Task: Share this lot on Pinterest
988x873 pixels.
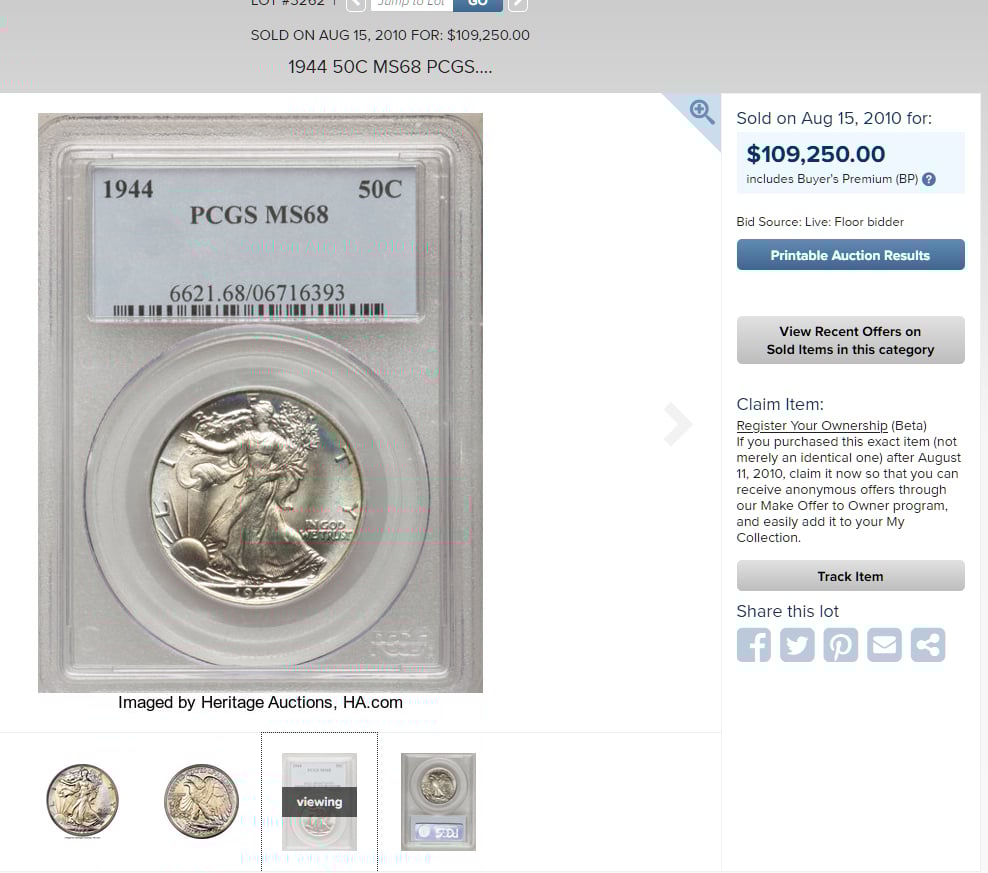Action: [x=841, y=645]
